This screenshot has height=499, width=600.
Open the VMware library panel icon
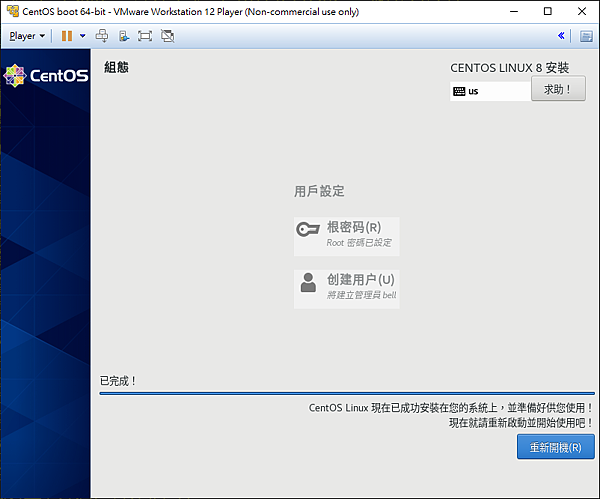coord(586,36)
